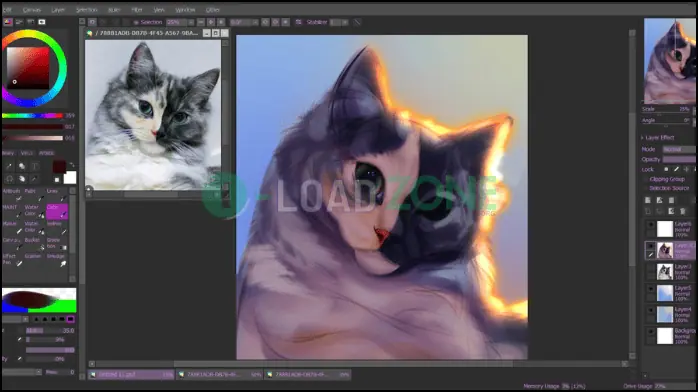
Task: Toggle visibility of Layer5
Action: point(650,289)
